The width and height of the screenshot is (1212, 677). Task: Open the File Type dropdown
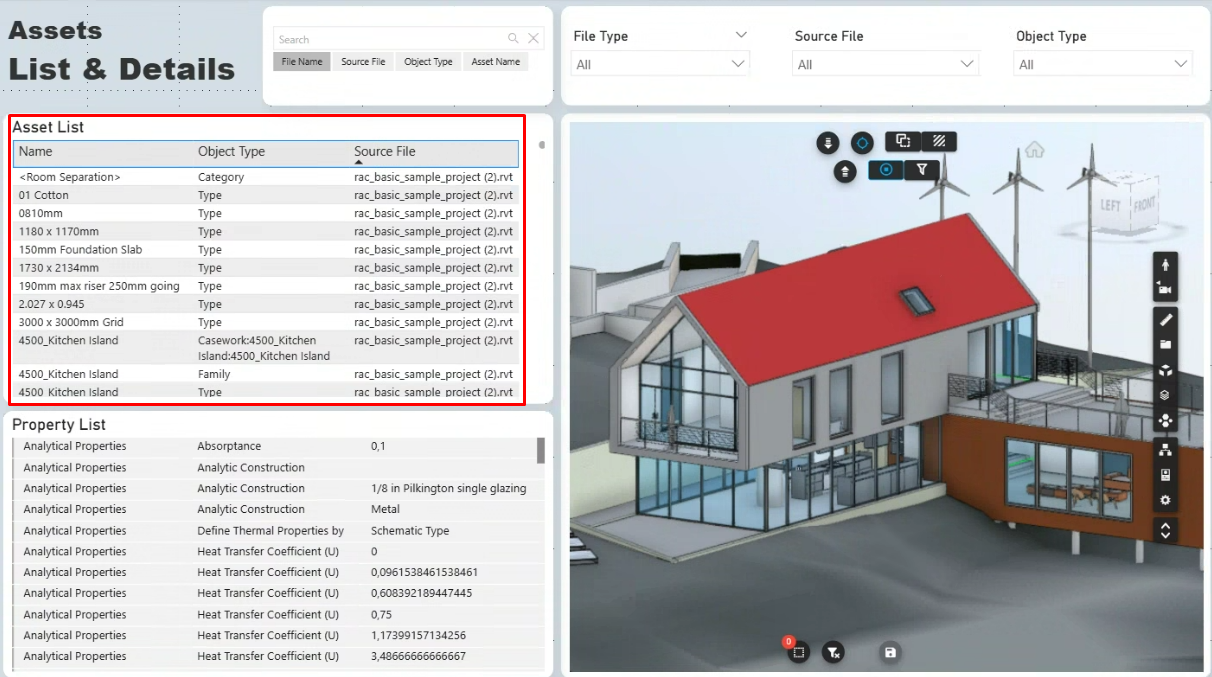[x=660, y=64]
